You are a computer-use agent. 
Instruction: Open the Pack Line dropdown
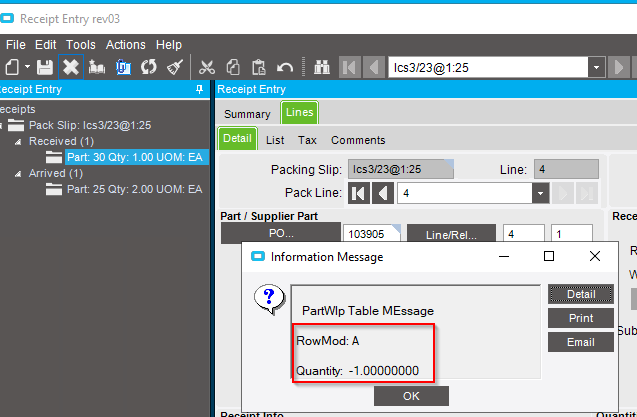tap(540, 193)
